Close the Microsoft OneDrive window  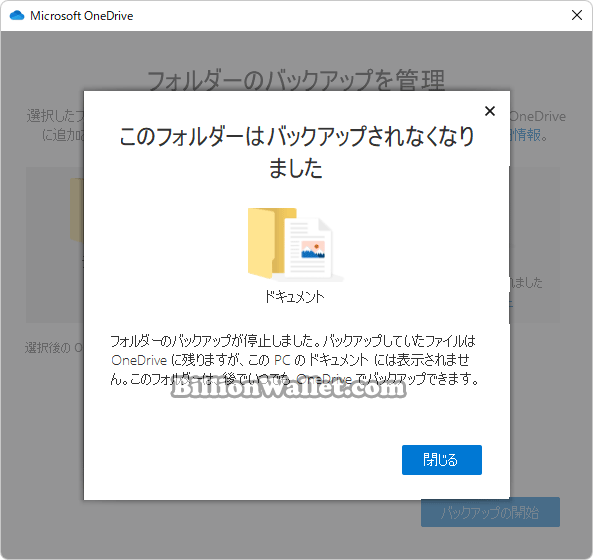pos(577,15)
